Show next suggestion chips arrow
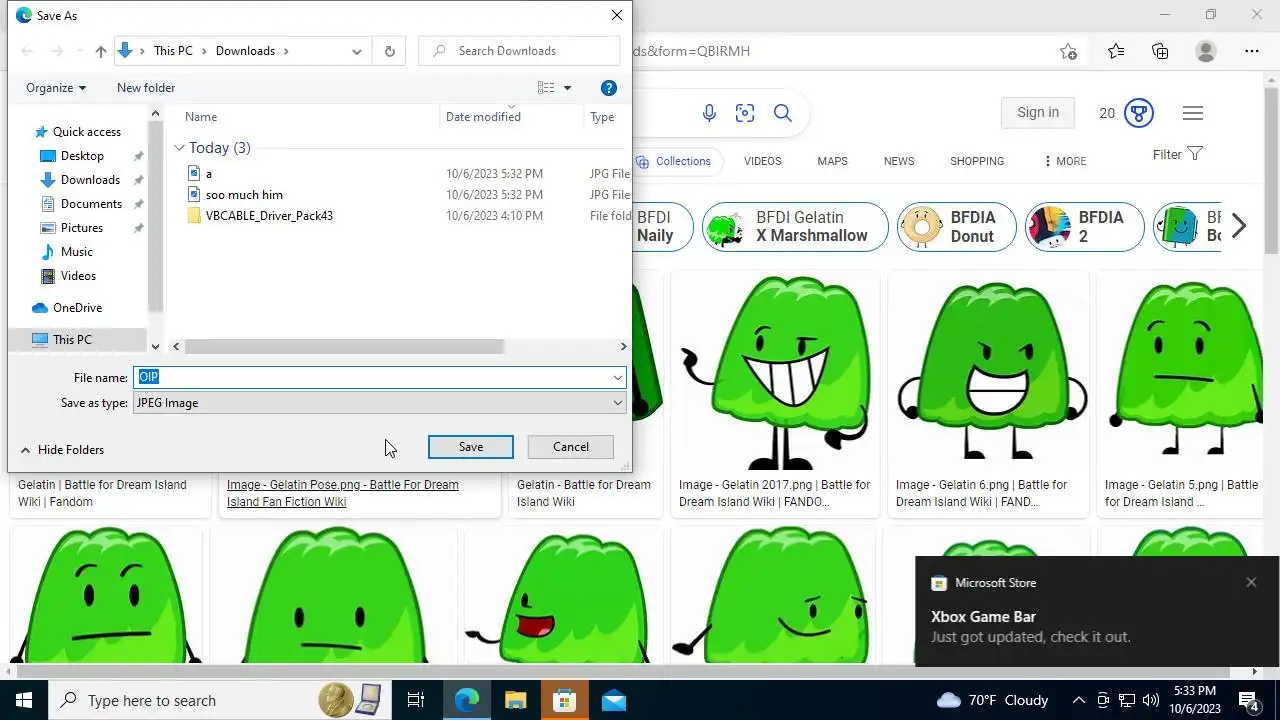Image resolution: width=1280 pixels, height=720 pixels. pos(1239,226)
